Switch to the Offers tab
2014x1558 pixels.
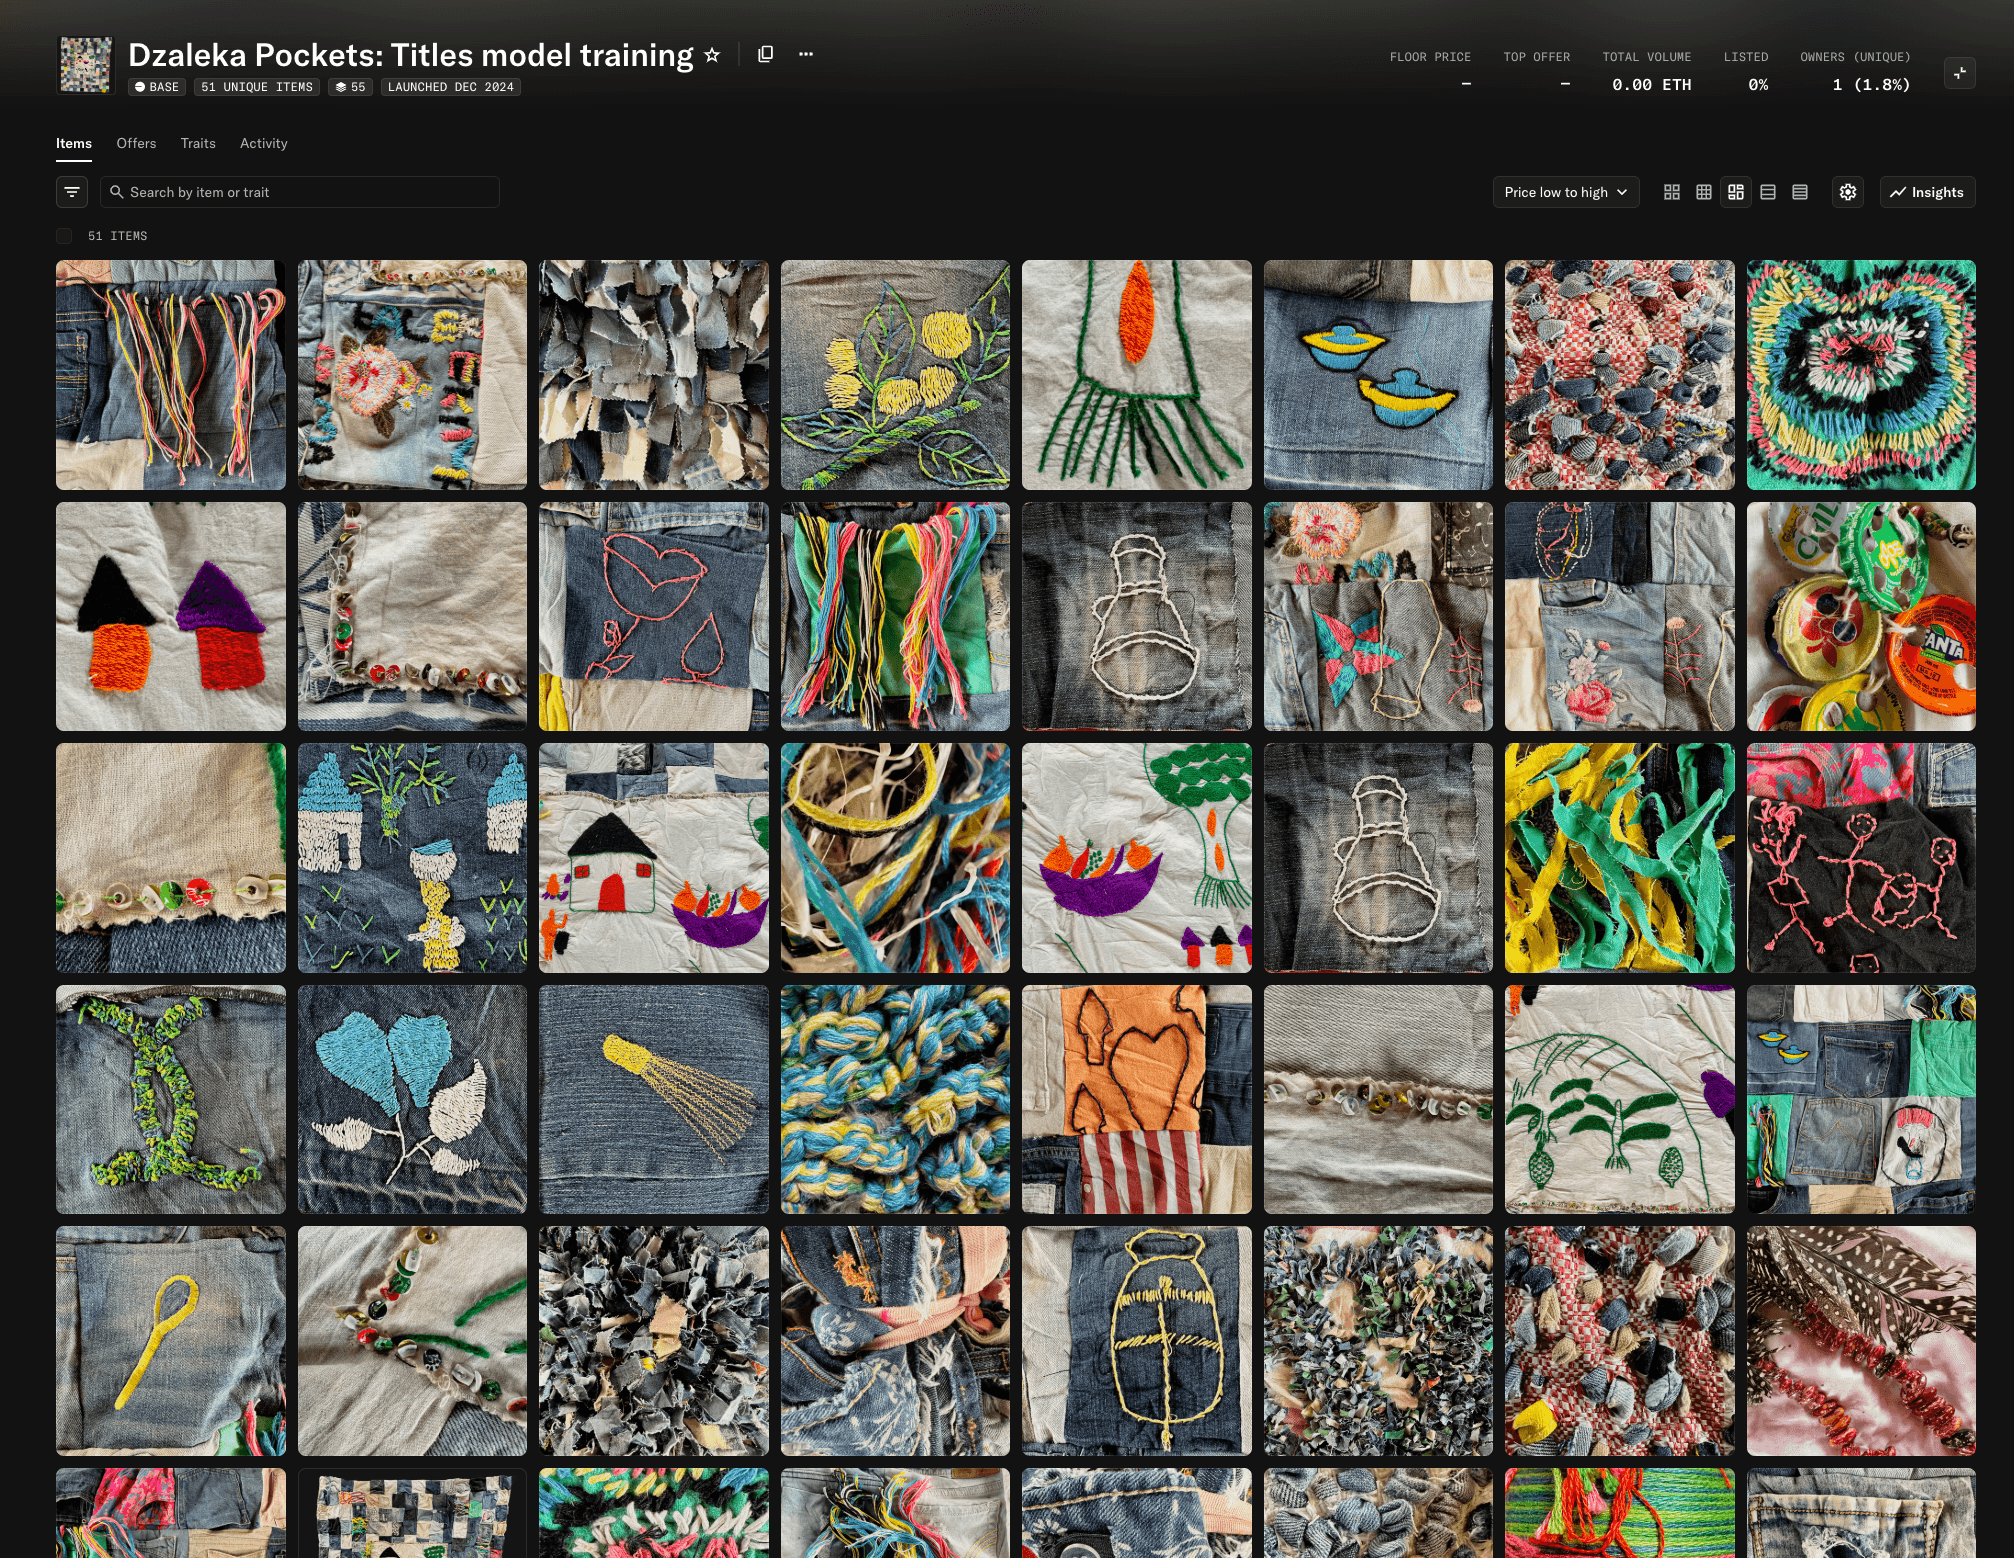point(136,143)
